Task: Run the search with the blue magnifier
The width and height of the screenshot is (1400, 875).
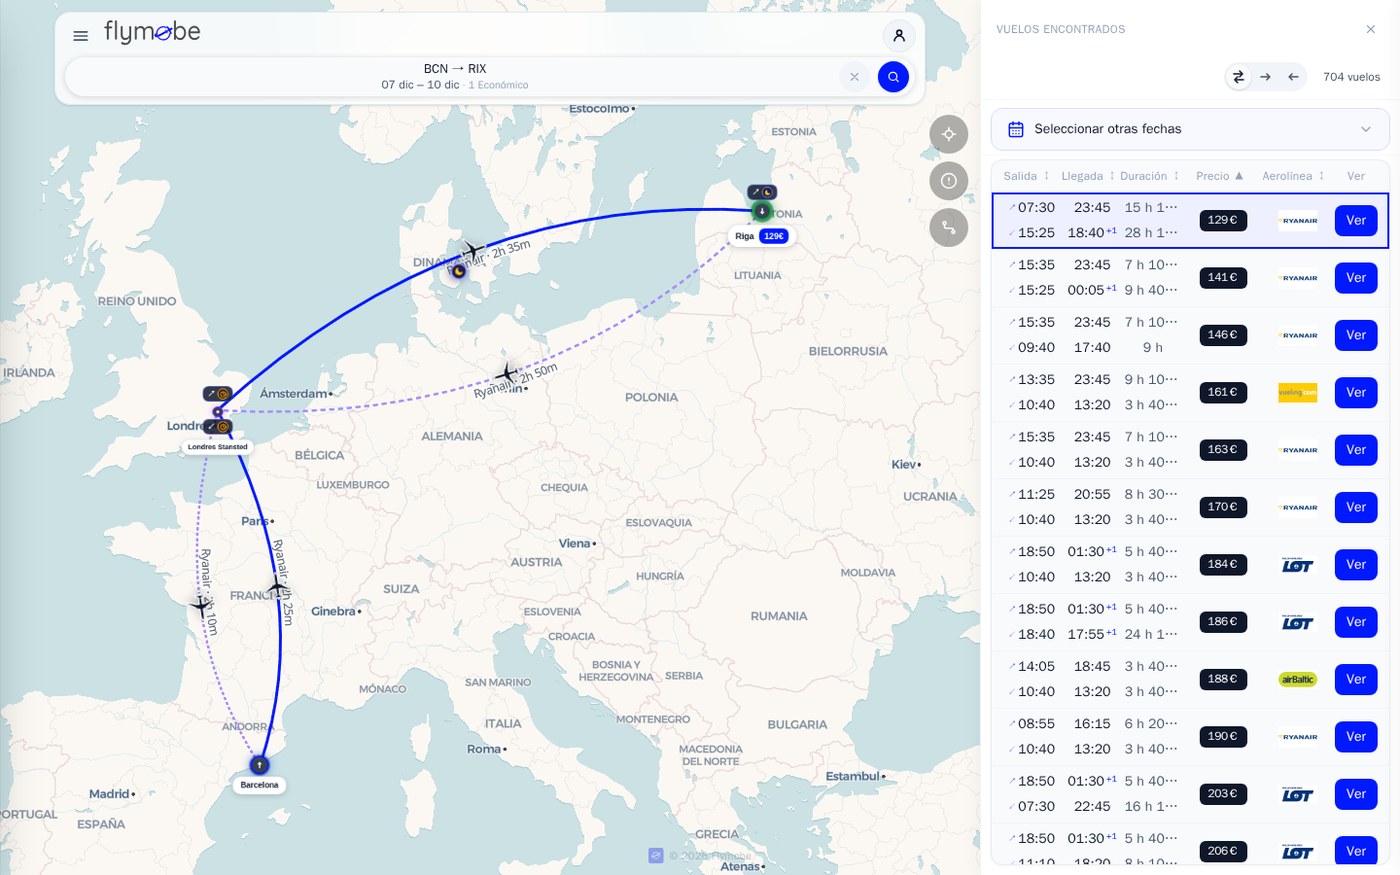Action: [x=893, y=77]
